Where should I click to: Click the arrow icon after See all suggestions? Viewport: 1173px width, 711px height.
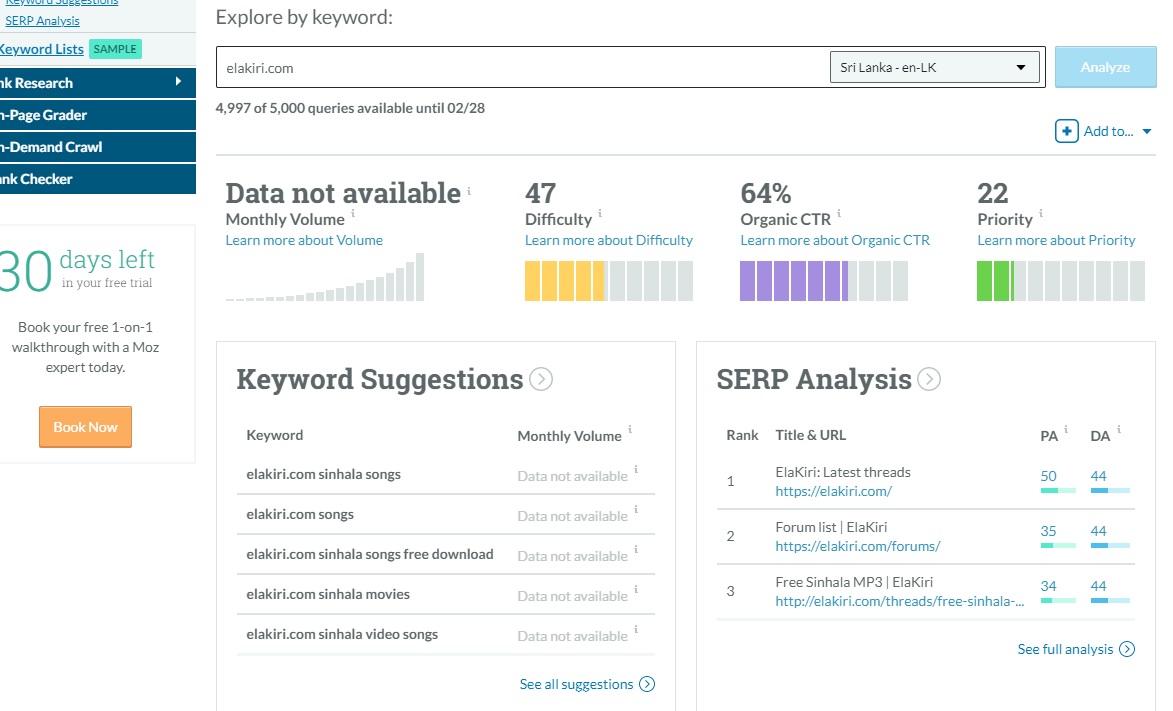point(647,684)
